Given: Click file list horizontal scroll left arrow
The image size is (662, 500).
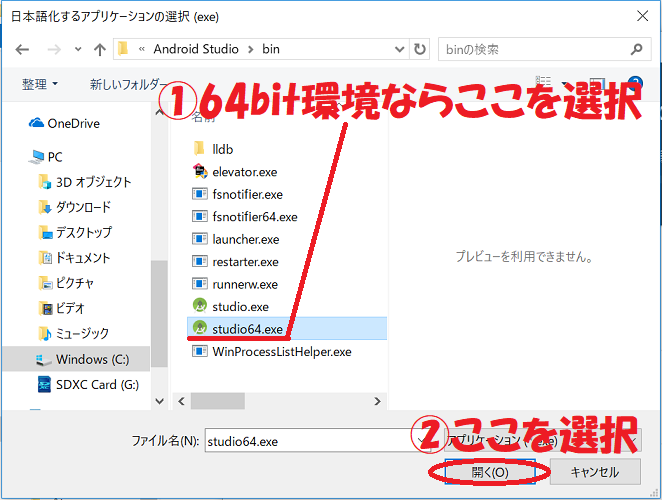Looking at the screenshot, I should [x=182, y=401].
